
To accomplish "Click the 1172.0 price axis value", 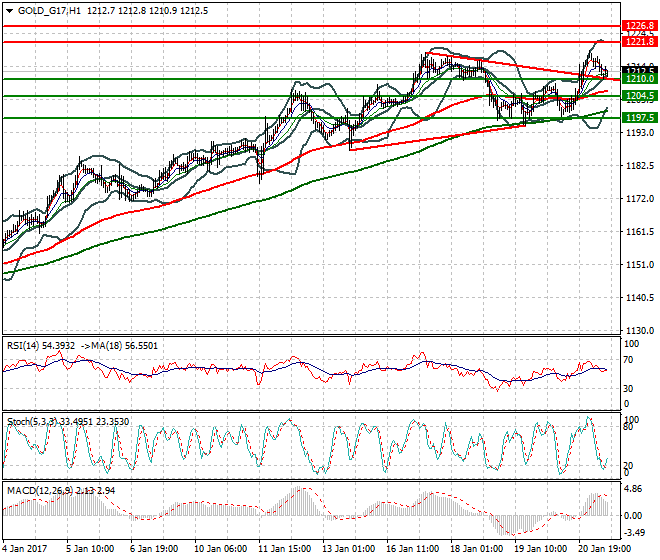I will click(640, 198).
